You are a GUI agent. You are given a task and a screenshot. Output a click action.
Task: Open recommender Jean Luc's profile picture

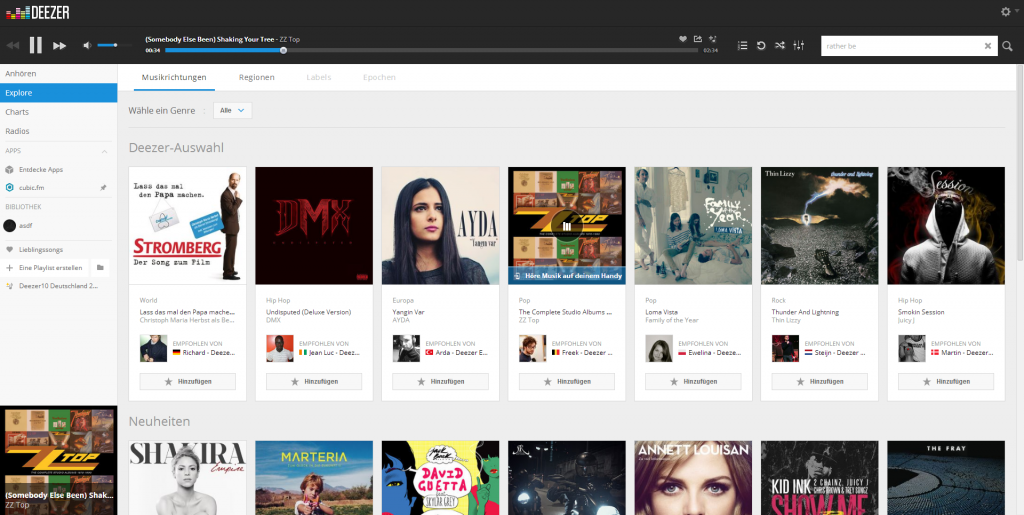pos(280,348)
